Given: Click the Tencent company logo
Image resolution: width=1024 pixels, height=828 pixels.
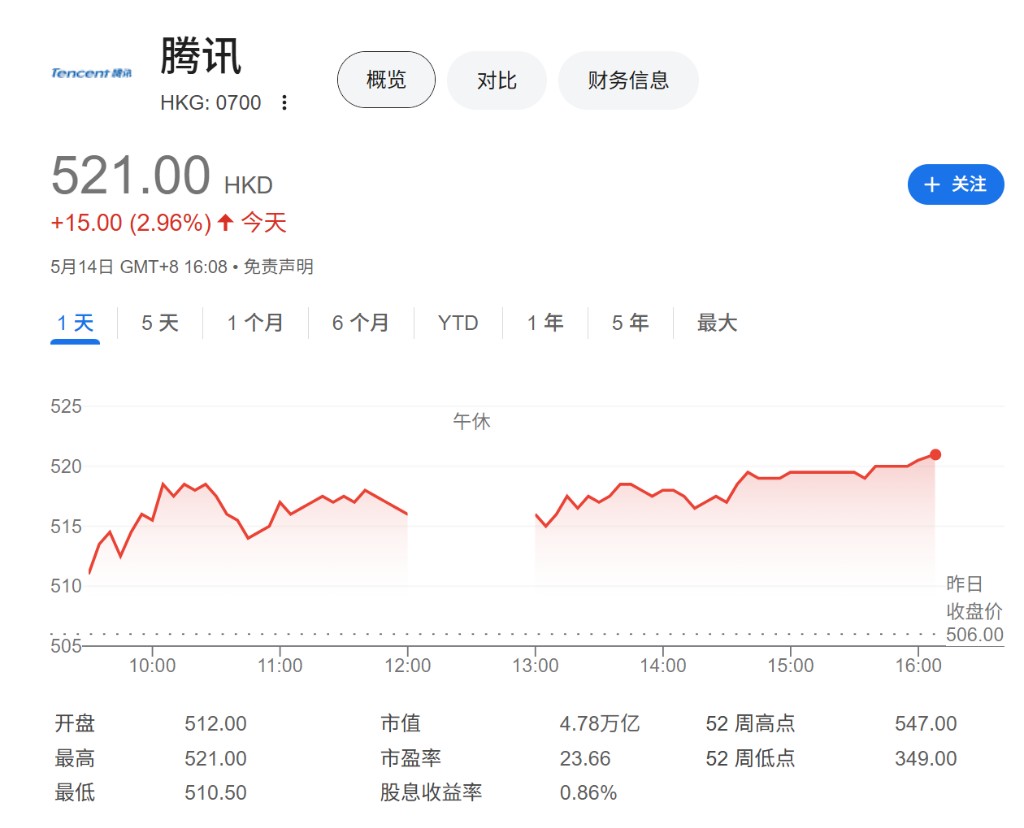Looking at the screenshot, I should [91, 73].
